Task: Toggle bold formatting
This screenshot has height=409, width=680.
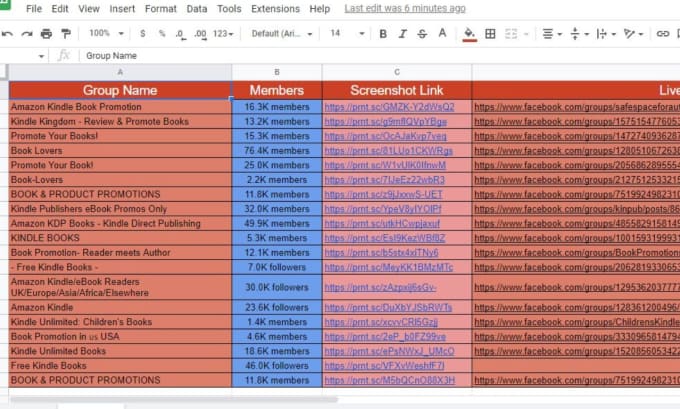Action: coord(383,33)
